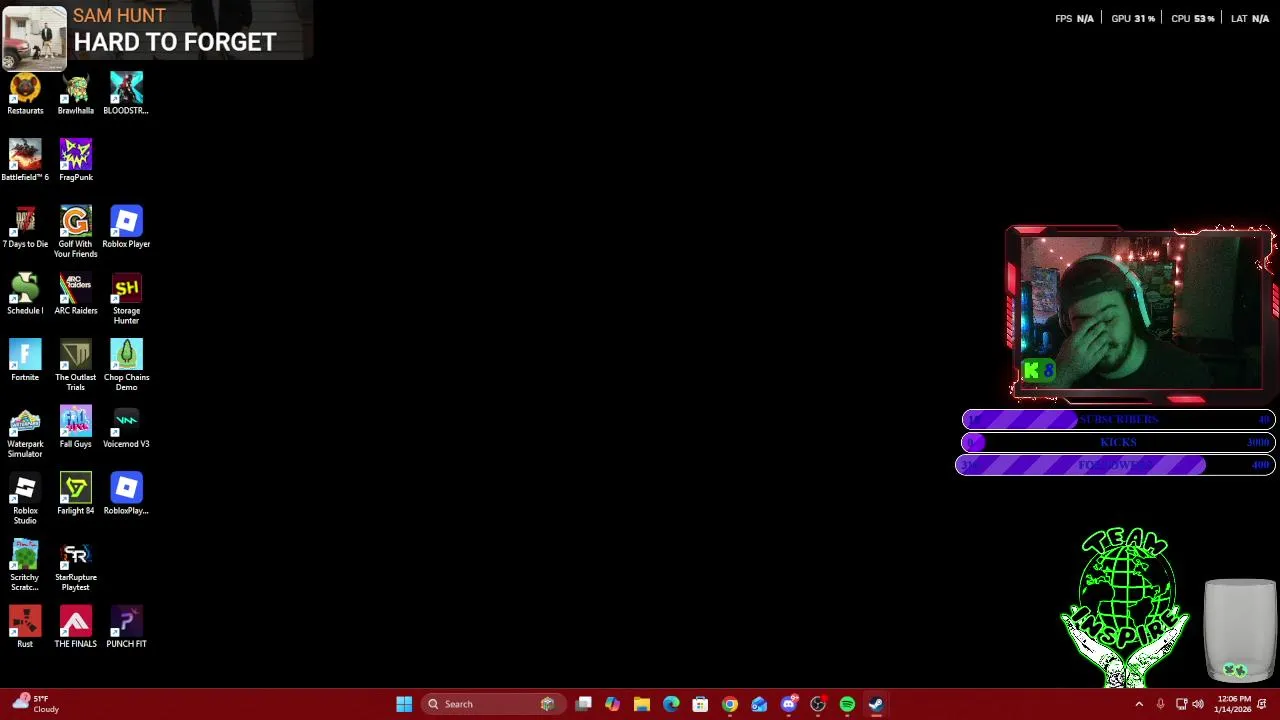
Task: Open Farlight 84 desktop shortcut
Action: click(76, 495)
